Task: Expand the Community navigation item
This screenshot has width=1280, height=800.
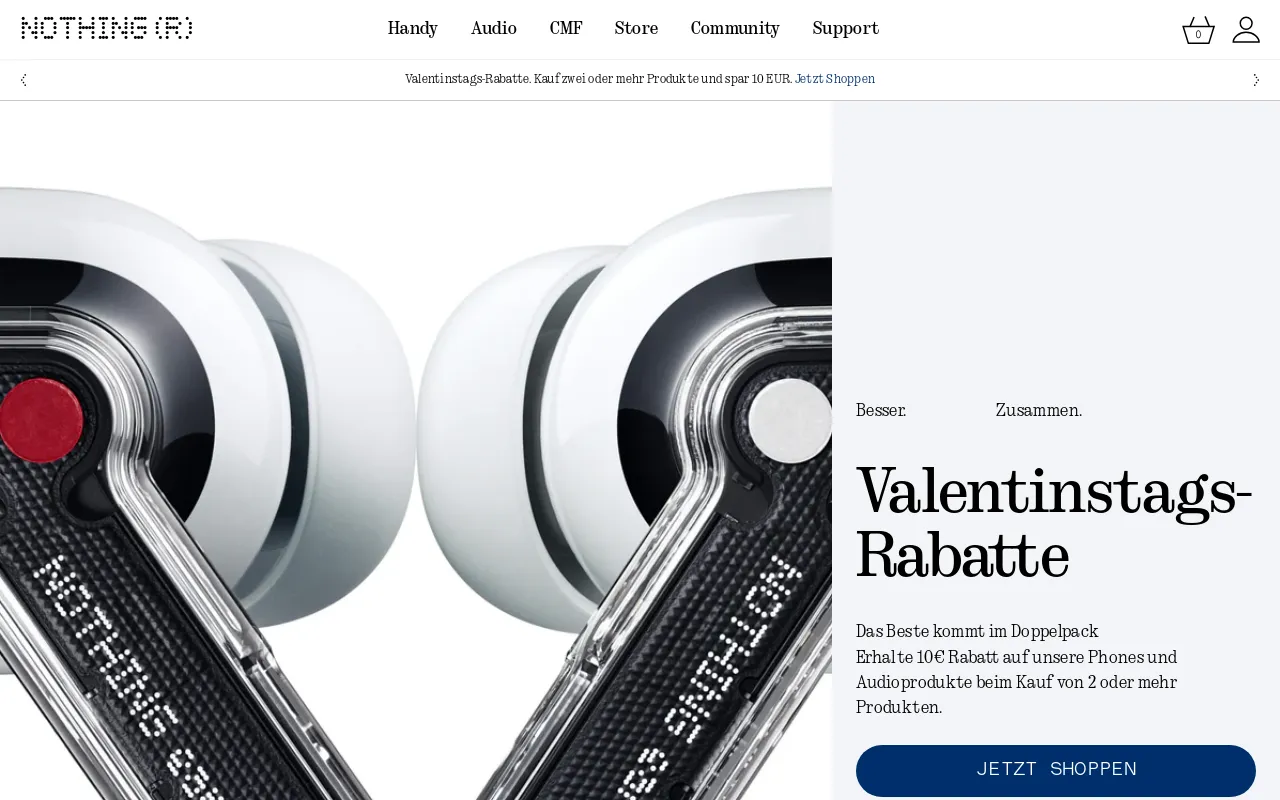Action: pyautogui.click(x=735, y=28)
